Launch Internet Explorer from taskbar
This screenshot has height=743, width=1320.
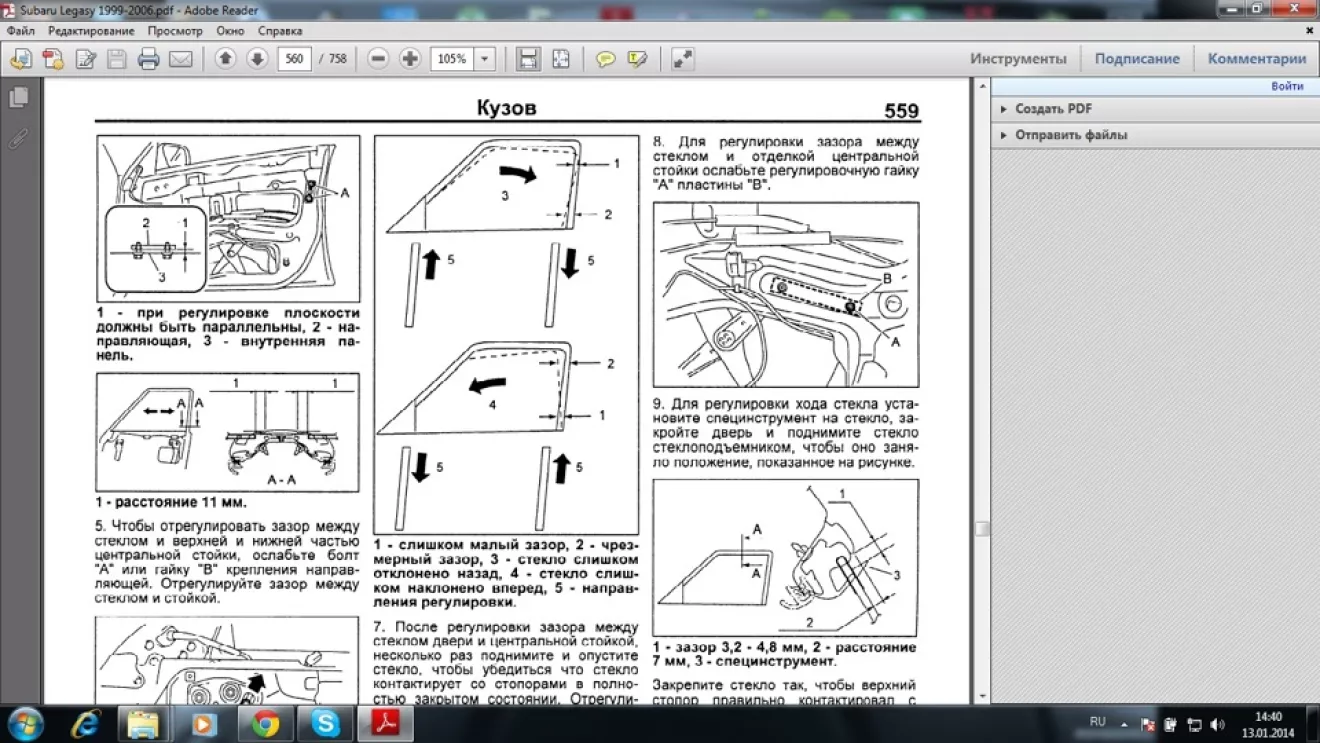click(84, 723)
